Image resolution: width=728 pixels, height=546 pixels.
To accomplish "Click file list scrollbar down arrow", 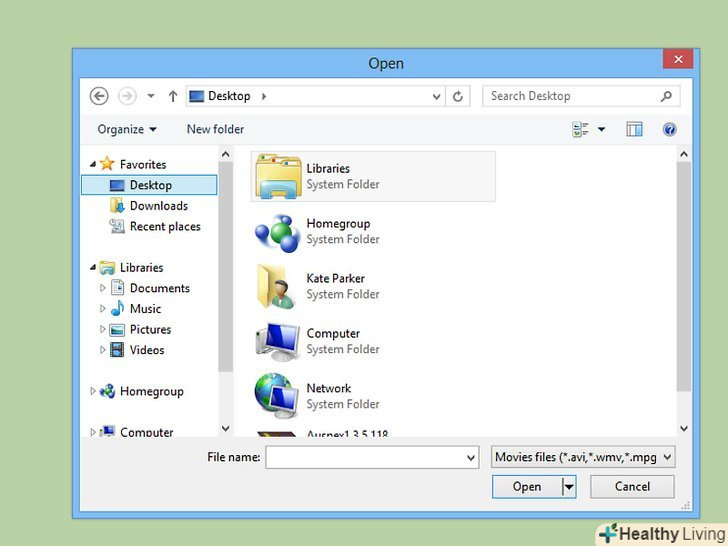I will (x=684, y=428).
